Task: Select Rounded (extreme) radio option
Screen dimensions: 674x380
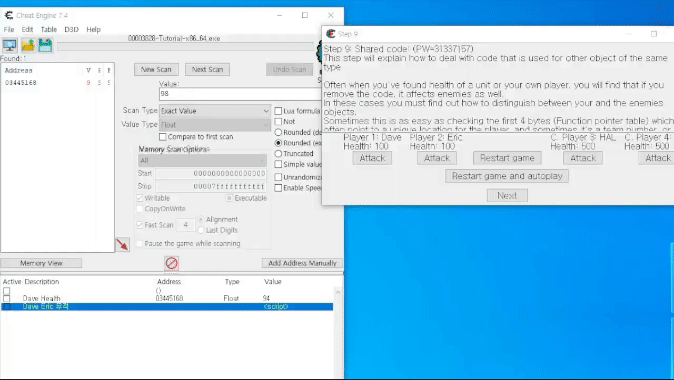Action: click(278, 143)
